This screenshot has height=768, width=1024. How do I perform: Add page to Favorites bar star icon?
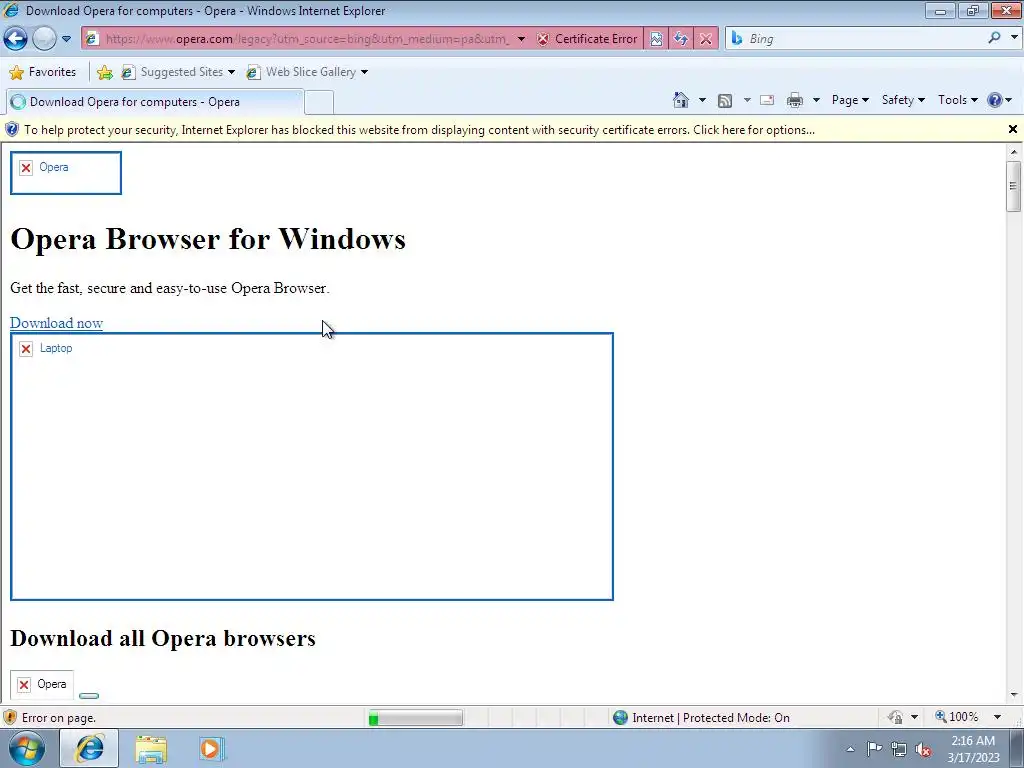(x=104, y=72)
